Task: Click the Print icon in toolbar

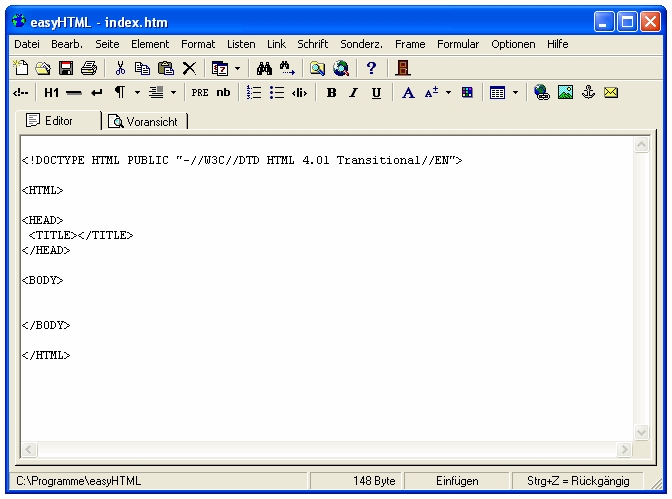Action: tap(89, 68)
